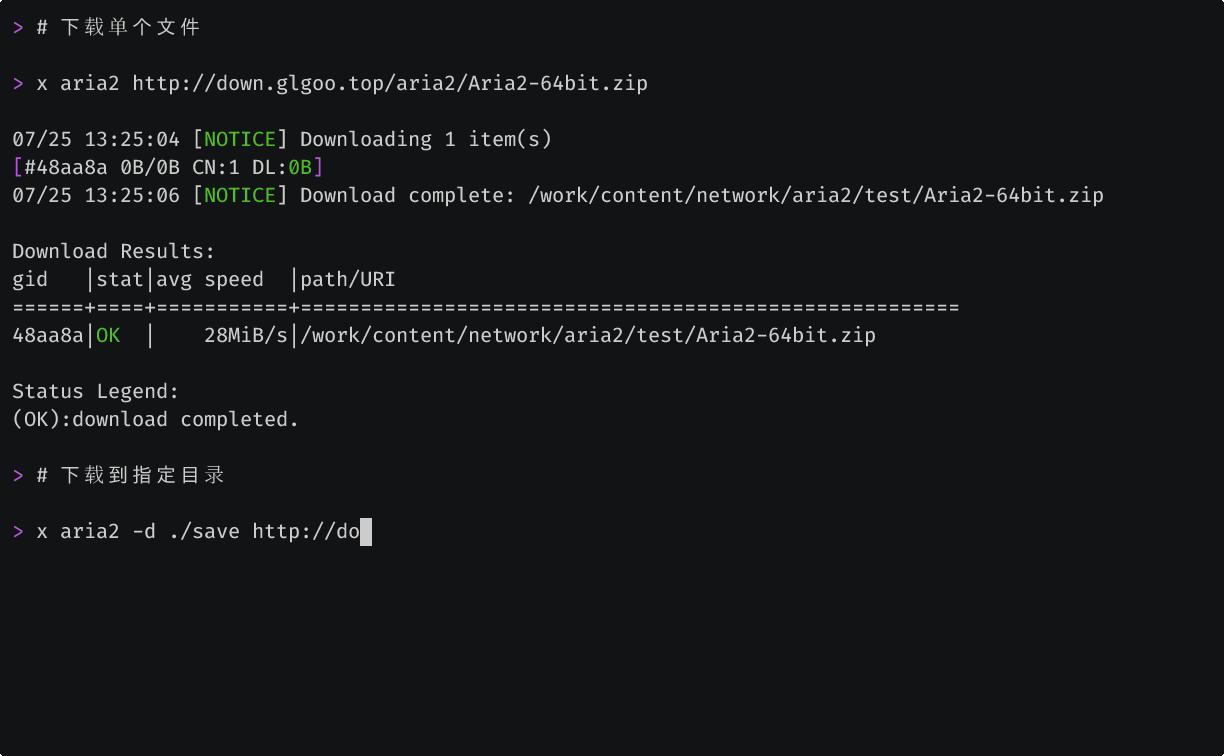Image resolution: width=1224 pixels, height=756 pixels.
Task: Click the "avg speed" column header
Action: (x=210, y=279)
